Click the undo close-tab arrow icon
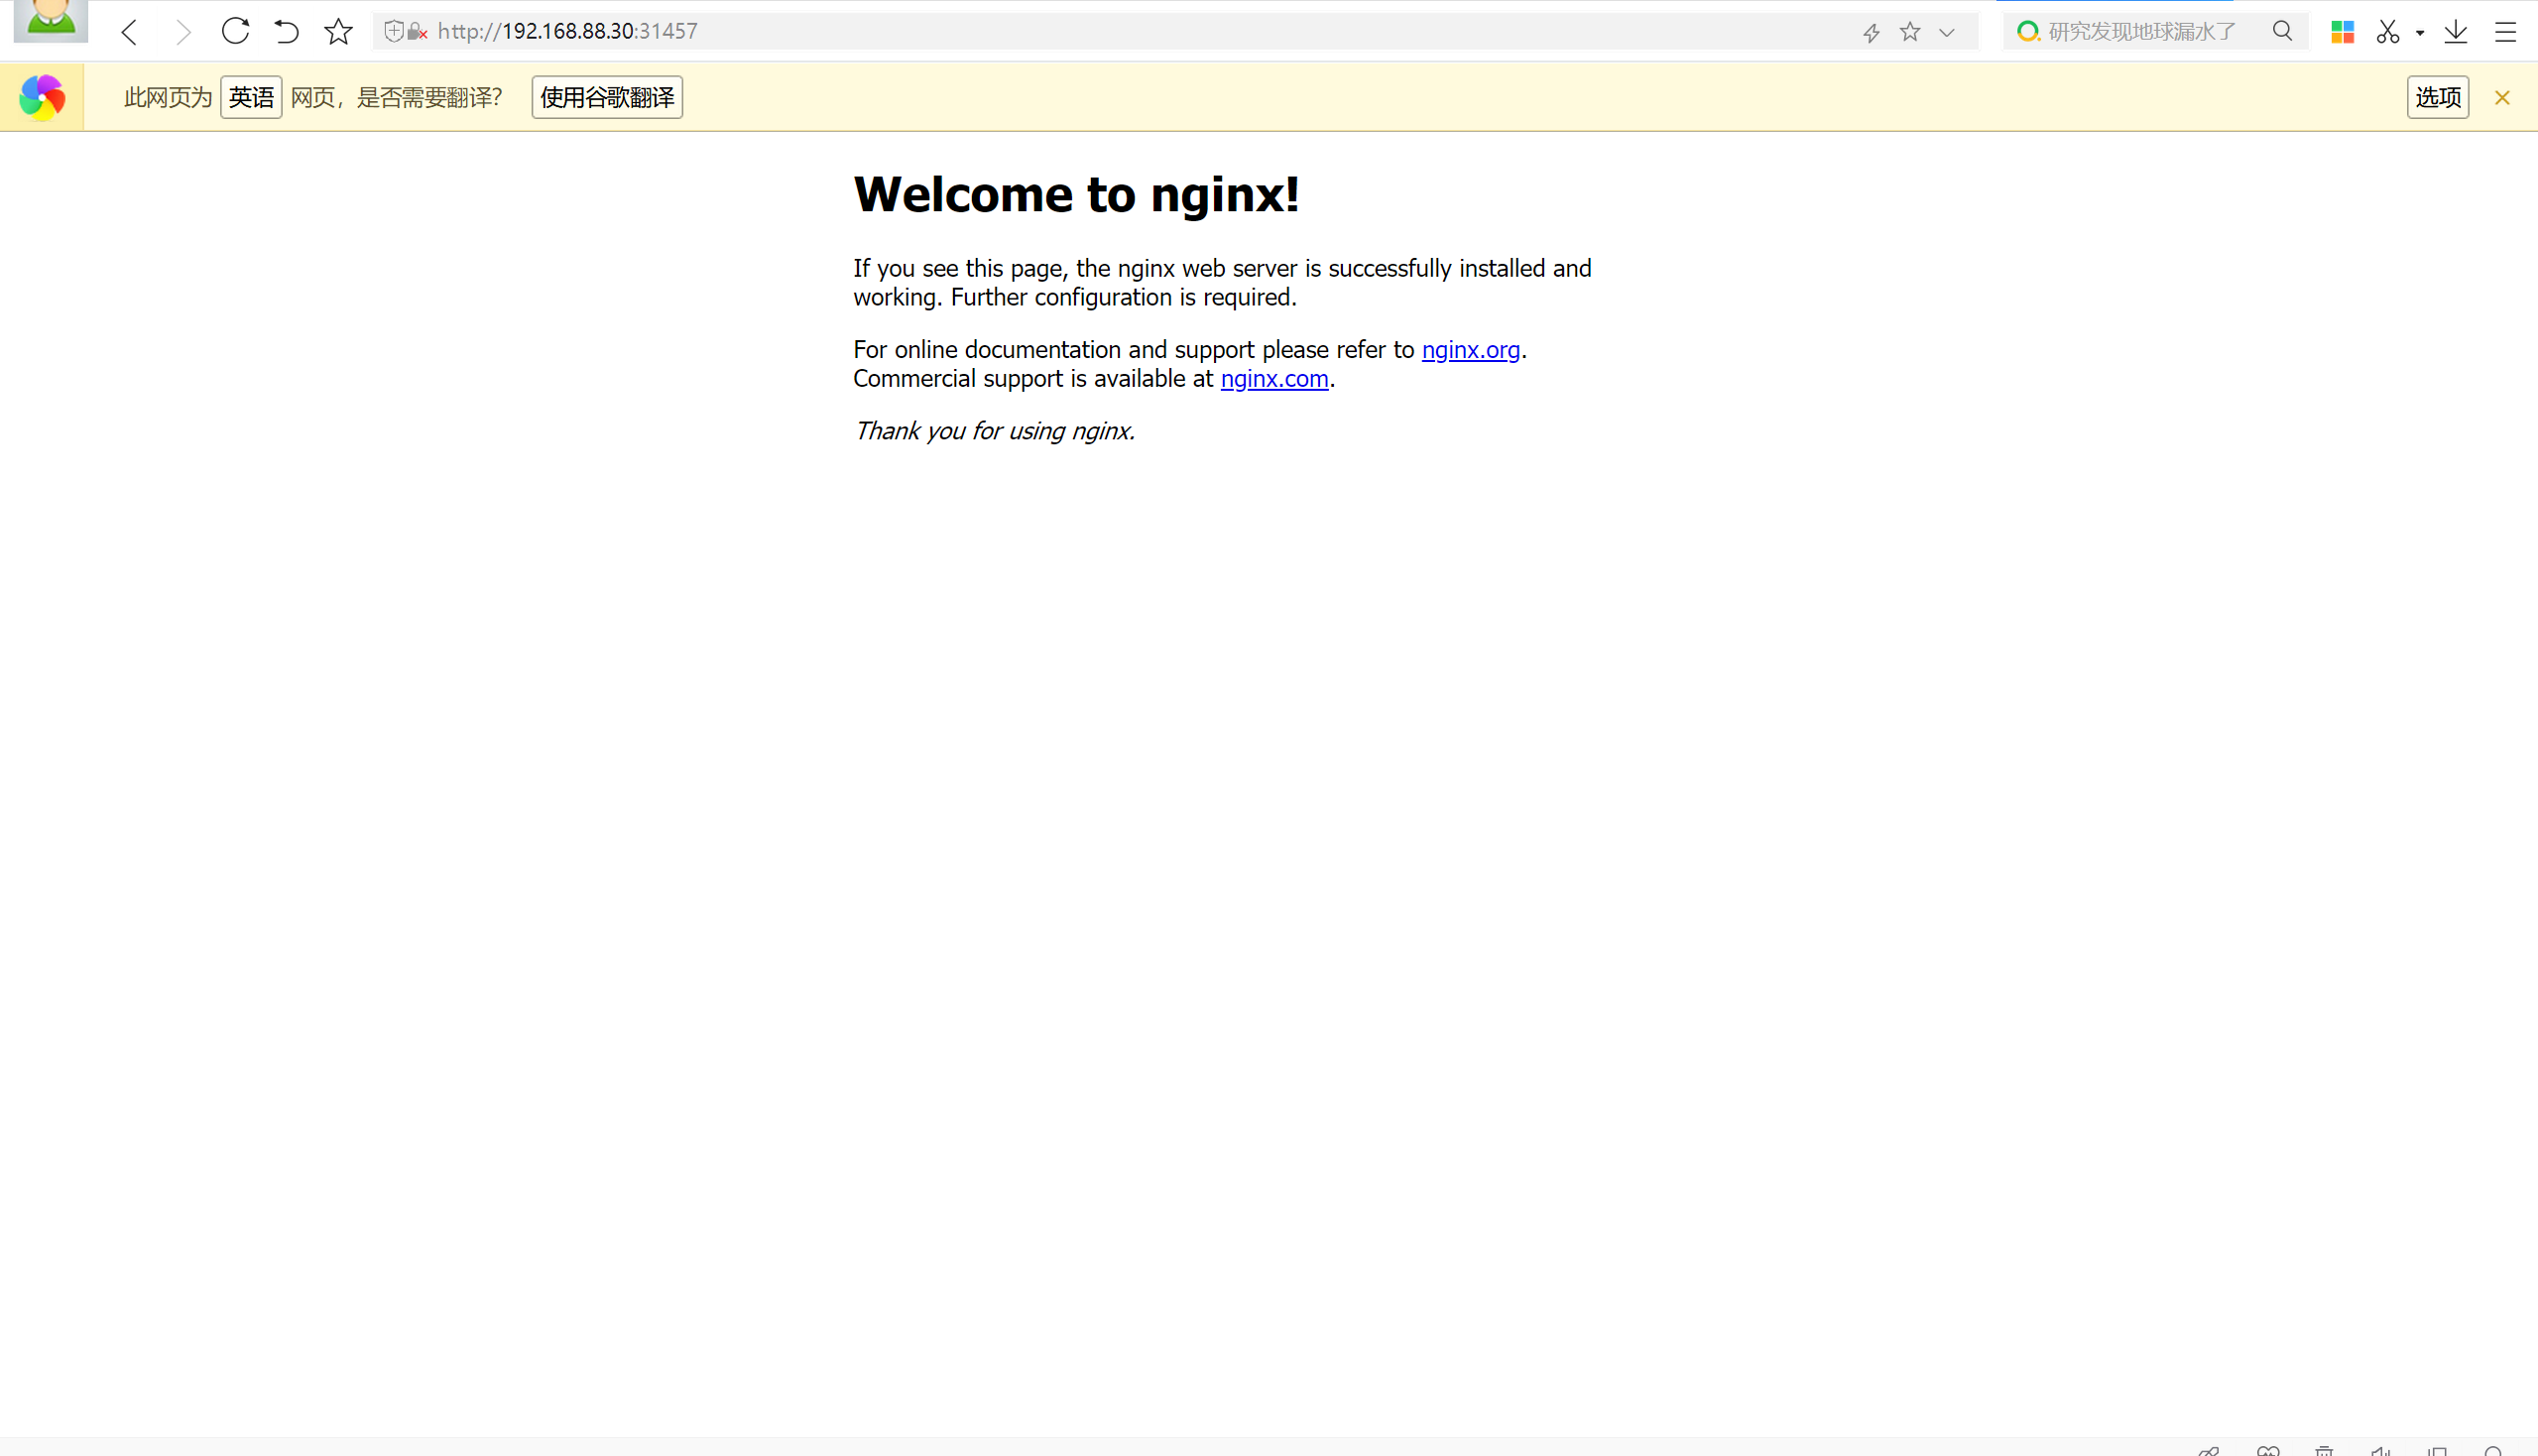The height and width of the screenshot is (1456, 2538). click(286, 31)
